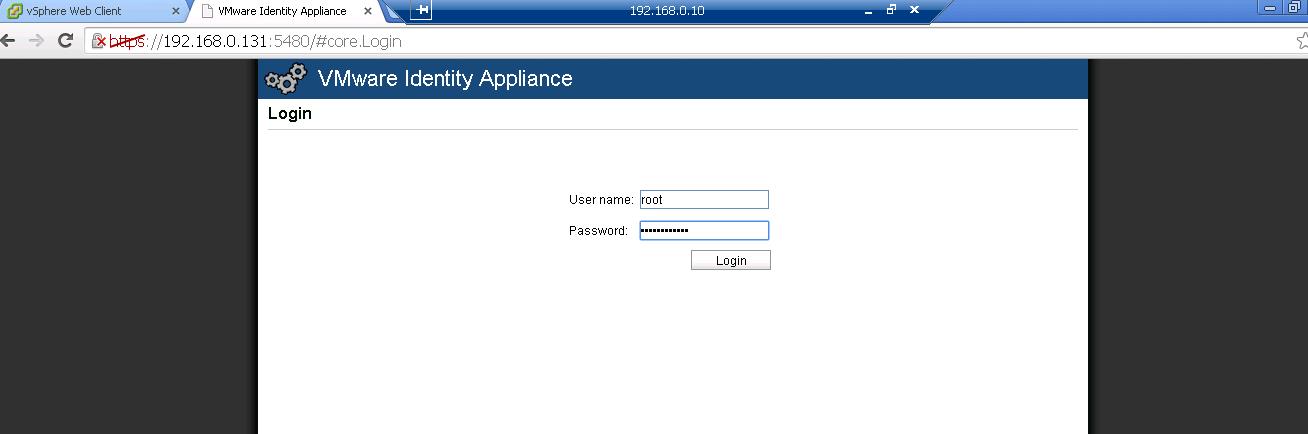The height and width of the screenshot is (434, 1308).
Task: Bookmark page with the star icon
Action: pos(1301,41)
